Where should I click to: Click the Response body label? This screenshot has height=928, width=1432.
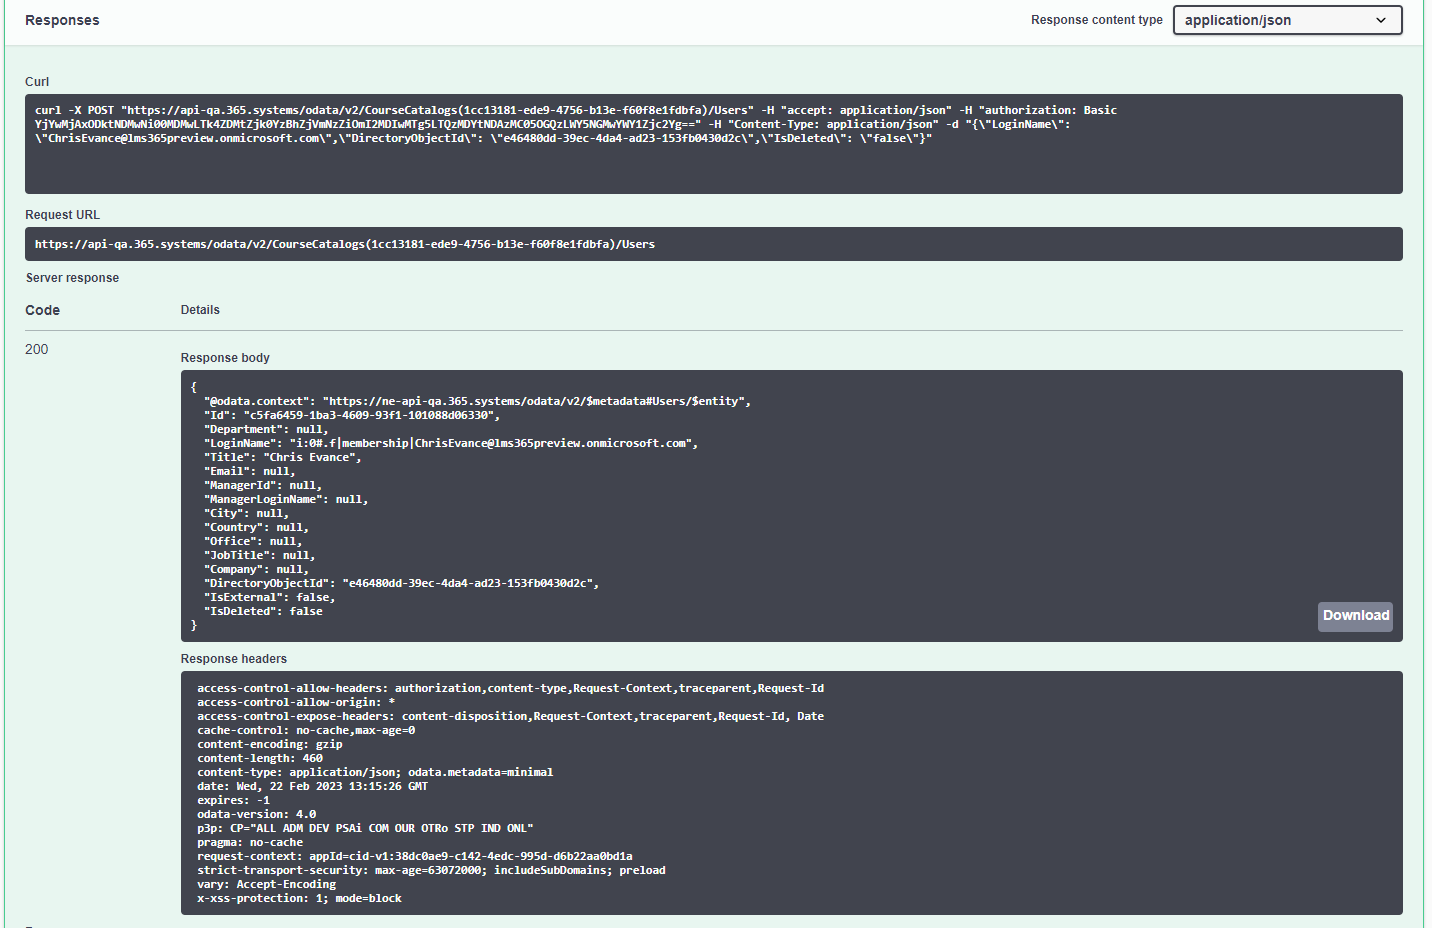[225, 358]
